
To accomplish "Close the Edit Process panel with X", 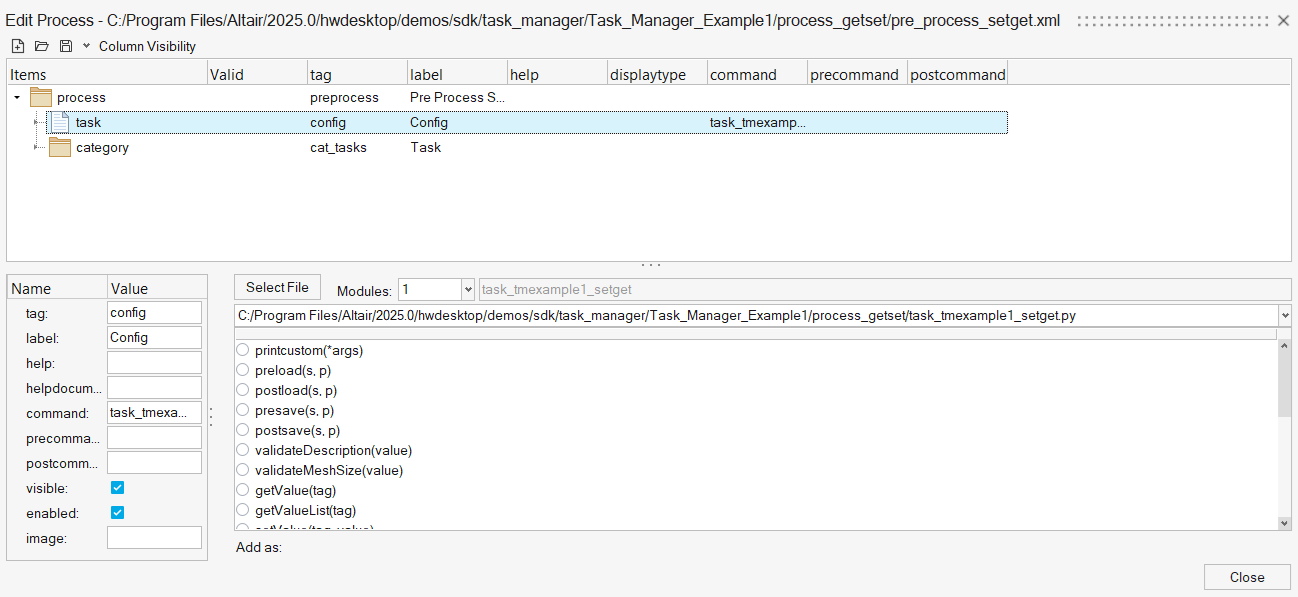I will (1283, 21).
